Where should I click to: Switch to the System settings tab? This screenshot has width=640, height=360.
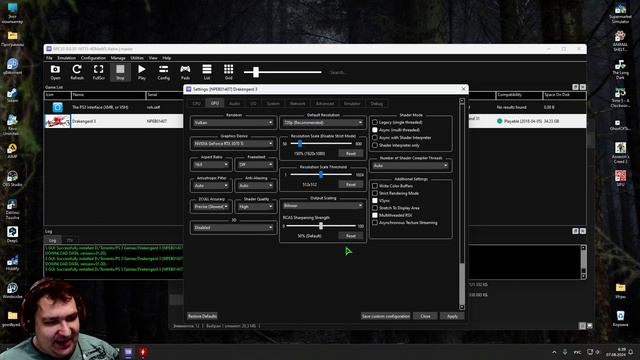click(273, 103)
